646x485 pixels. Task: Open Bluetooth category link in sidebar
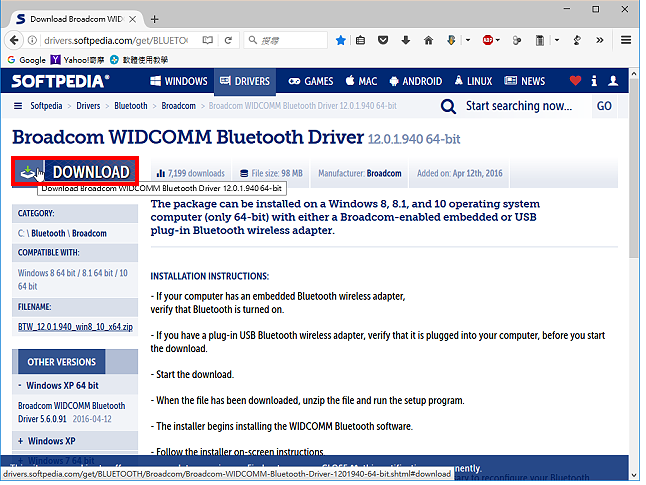(48, 233)
